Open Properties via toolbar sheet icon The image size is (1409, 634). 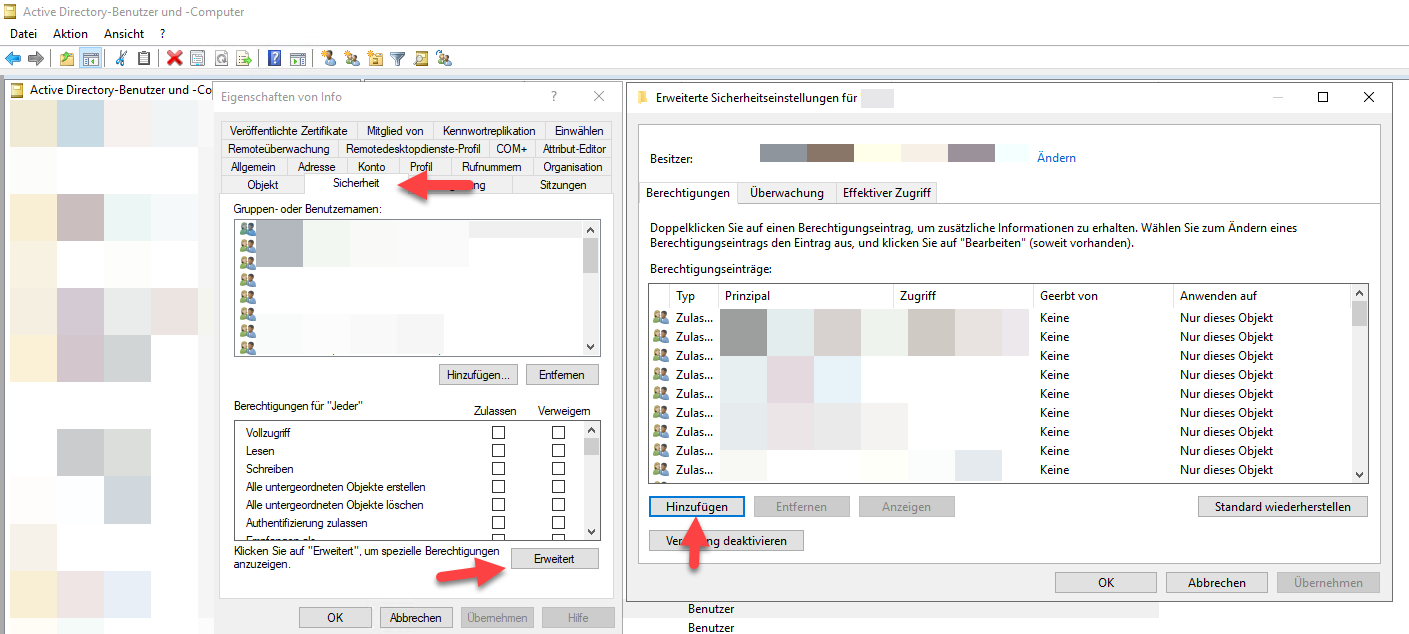coord(197,58)
